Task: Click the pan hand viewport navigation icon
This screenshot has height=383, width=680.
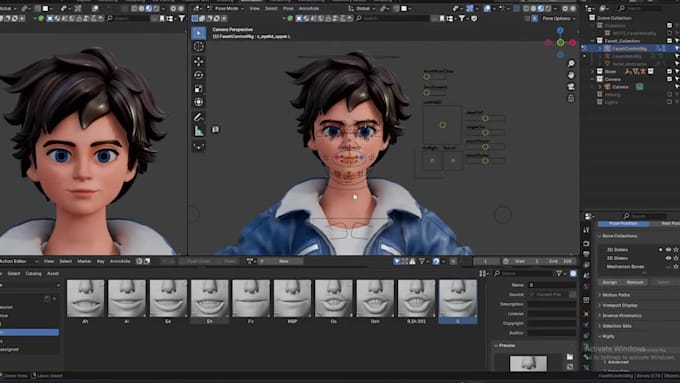Action: [571, 75]
